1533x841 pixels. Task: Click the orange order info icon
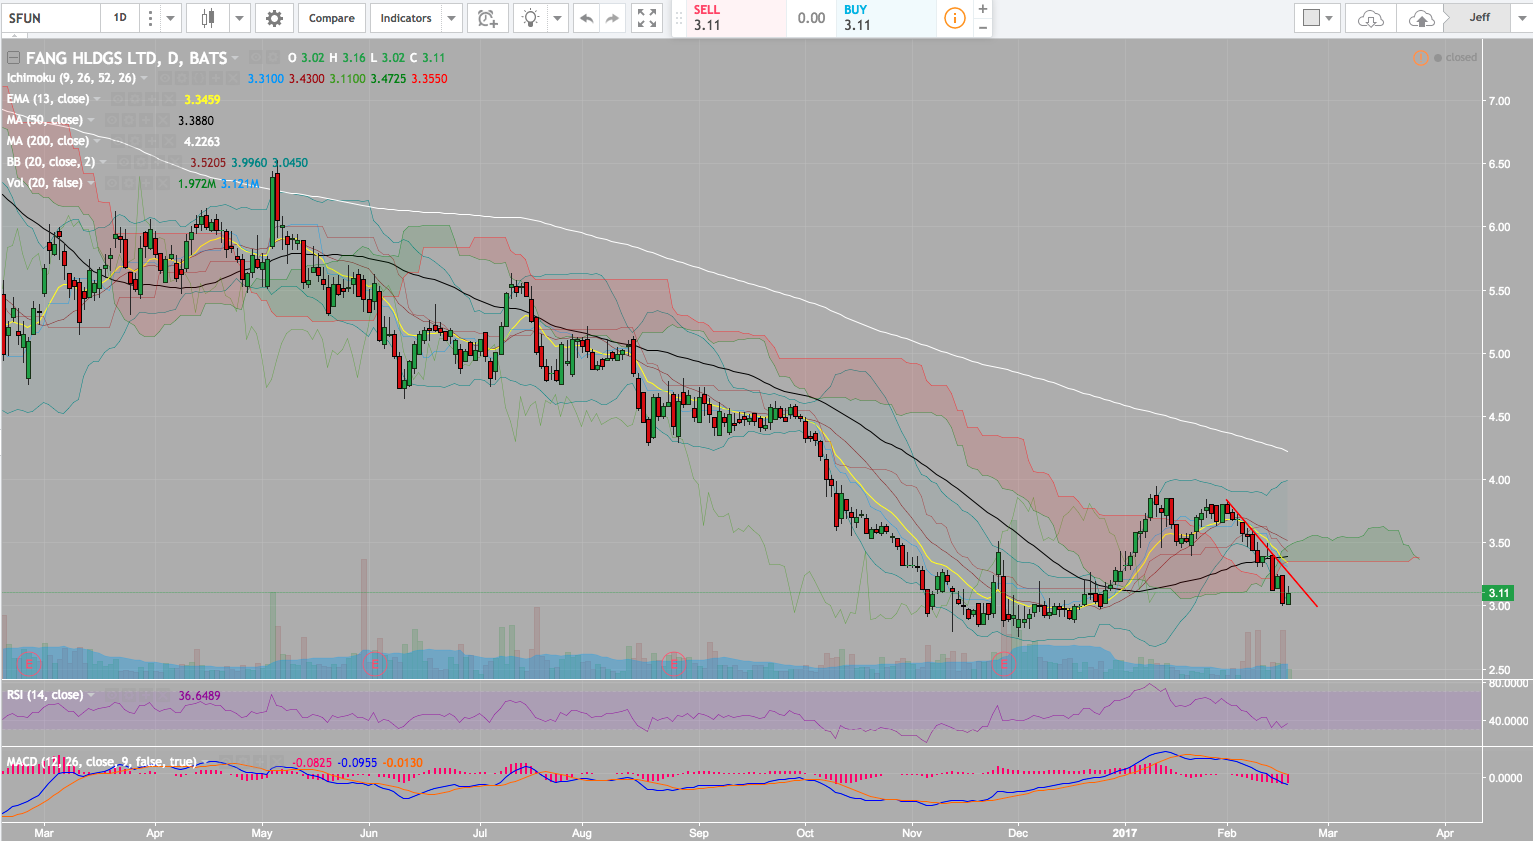click(954, 18)
